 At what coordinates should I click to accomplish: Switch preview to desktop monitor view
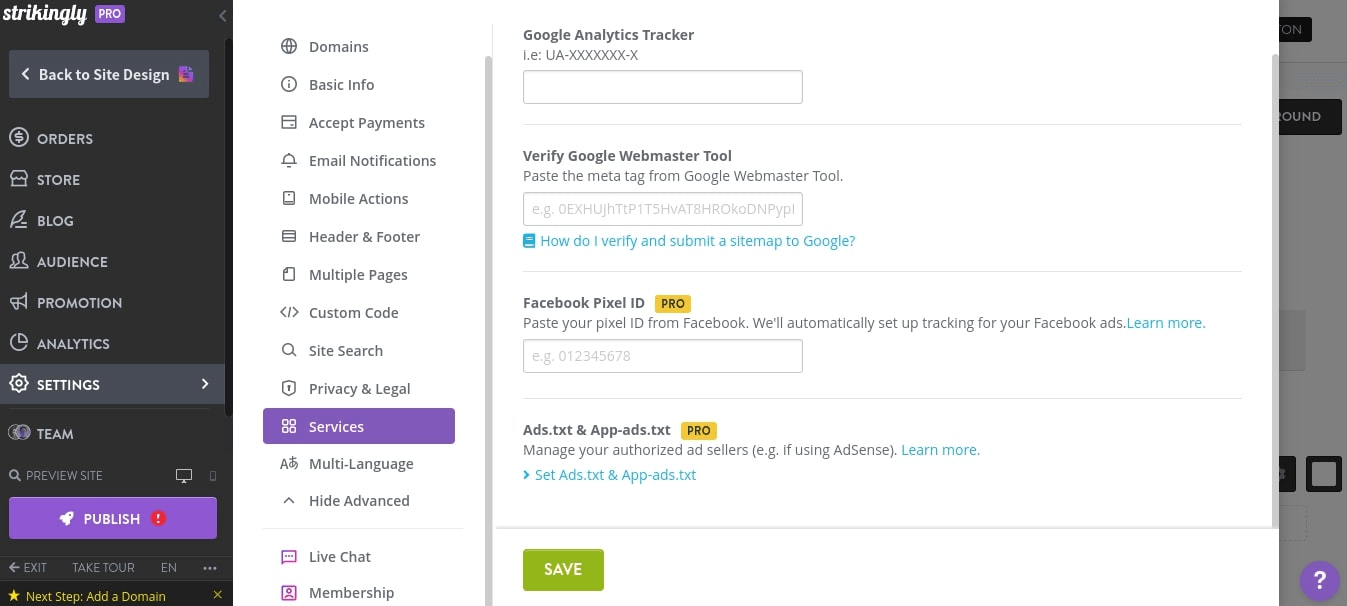coord(184,475)
